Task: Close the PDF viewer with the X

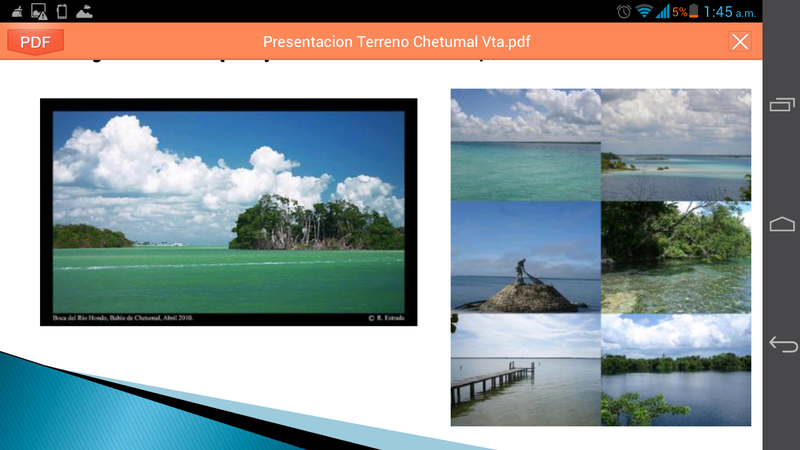Action: click(740, 41)
